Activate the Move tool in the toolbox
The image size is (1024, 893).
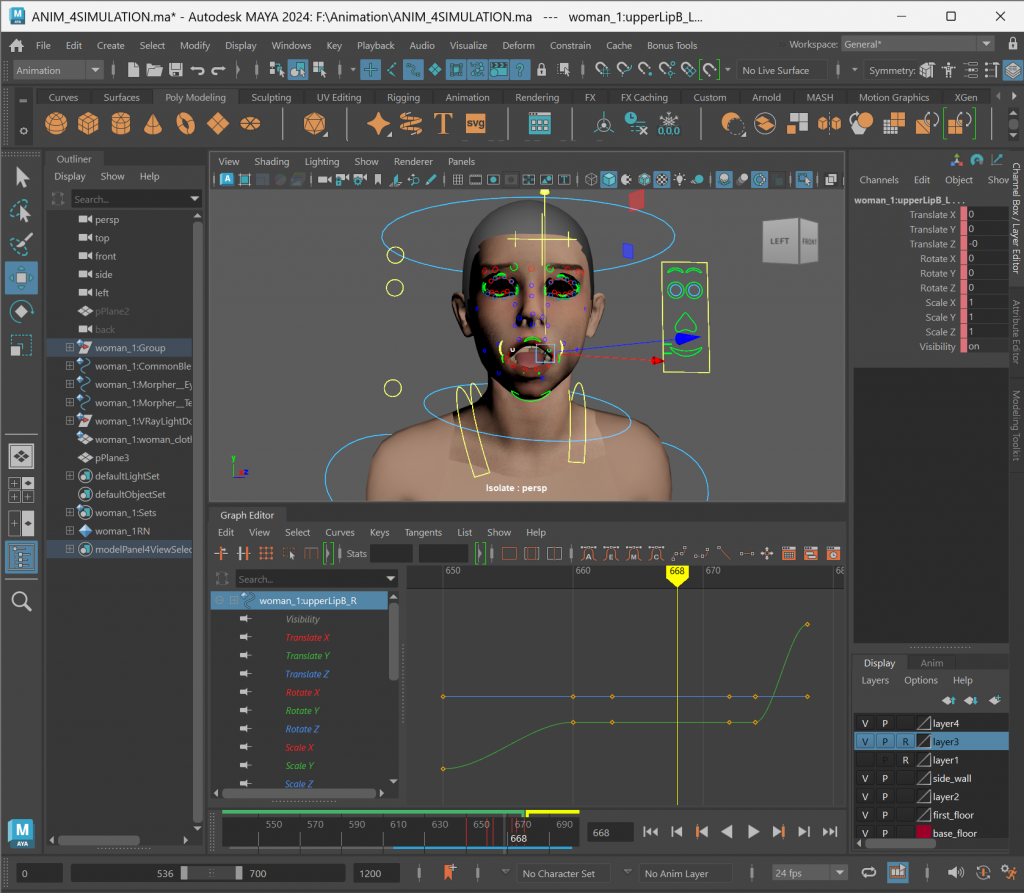tap(21, 277)
